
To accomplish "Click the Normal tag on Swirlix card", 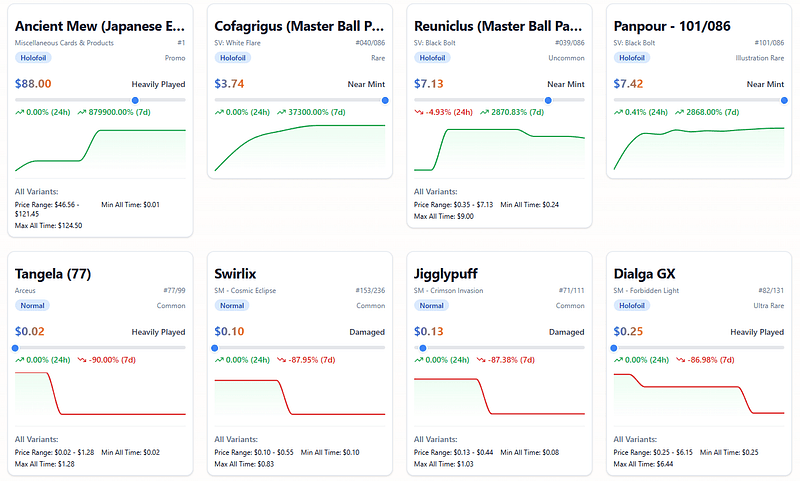I will [232, 306].
